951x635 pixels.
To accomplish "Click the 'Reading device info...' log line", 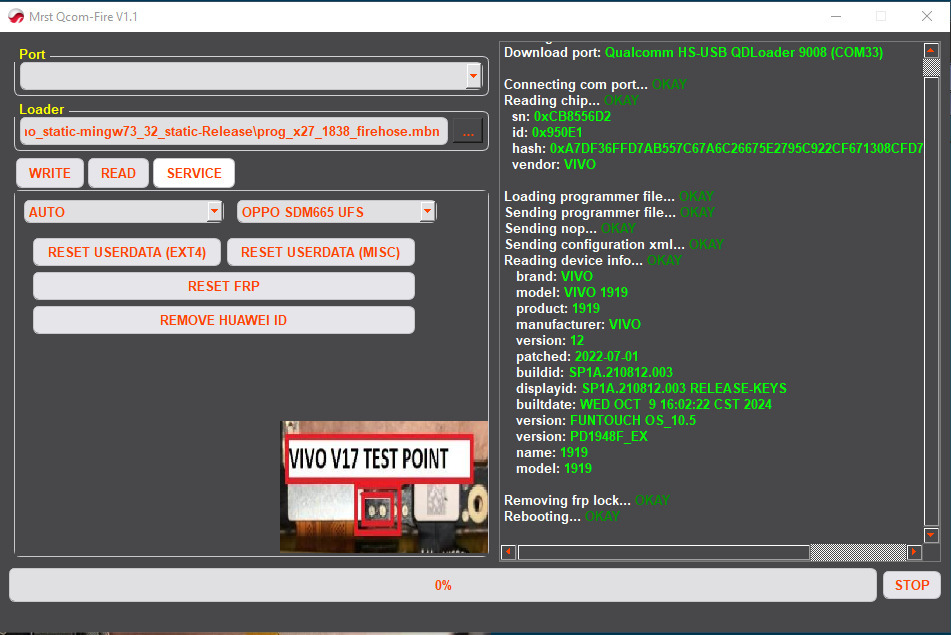I will pos(593,260).
